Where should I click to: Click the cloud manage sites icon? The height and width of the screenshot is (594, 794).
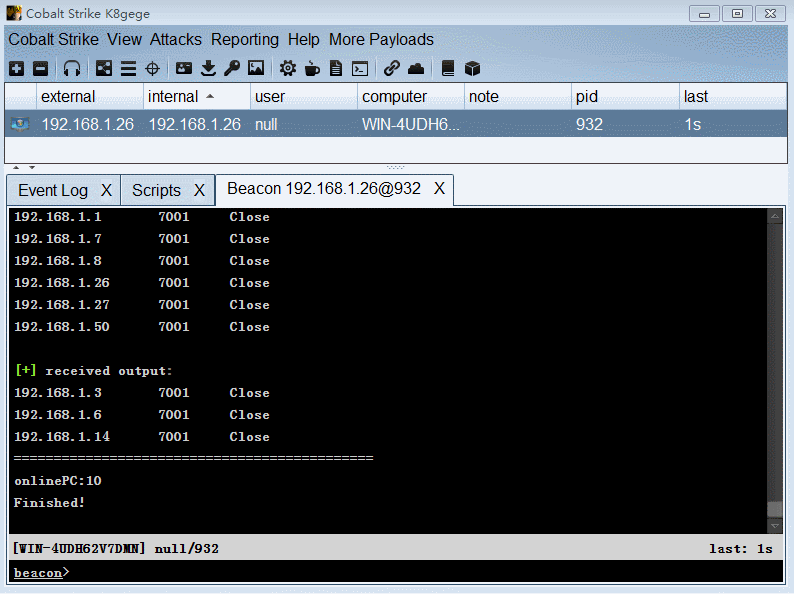(x=416, y=68)
